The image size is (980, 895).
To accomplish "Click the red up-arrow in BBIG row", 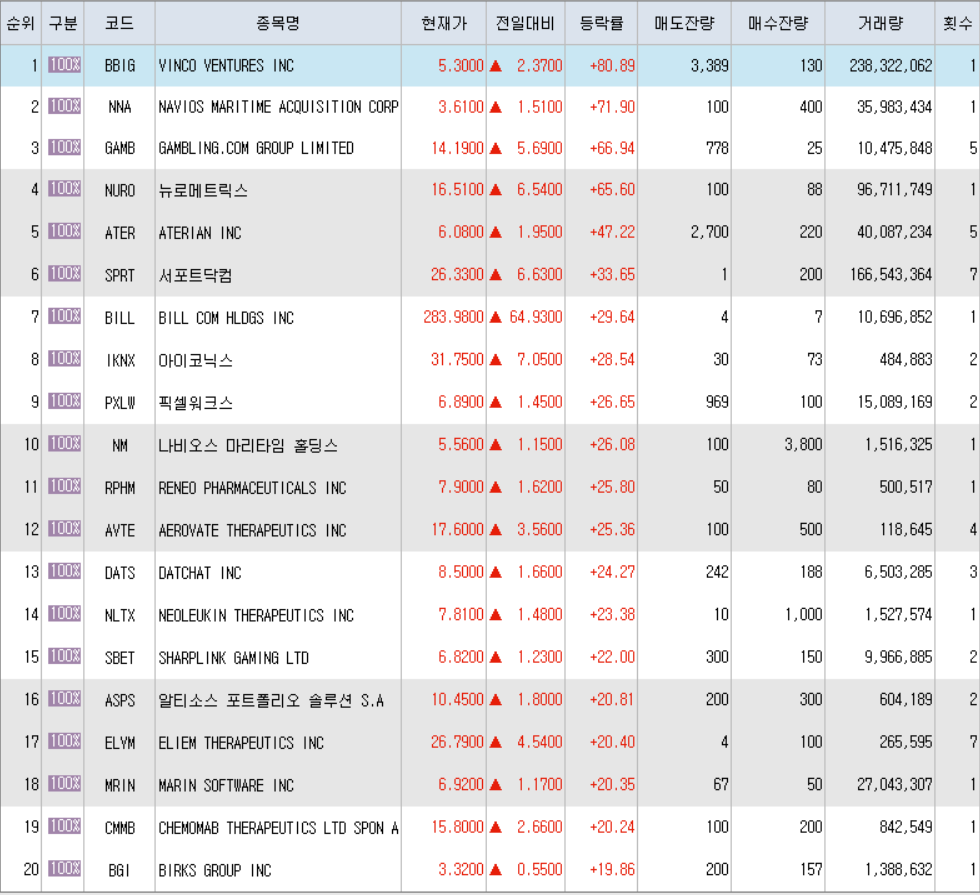I will (x=496, y=66).
